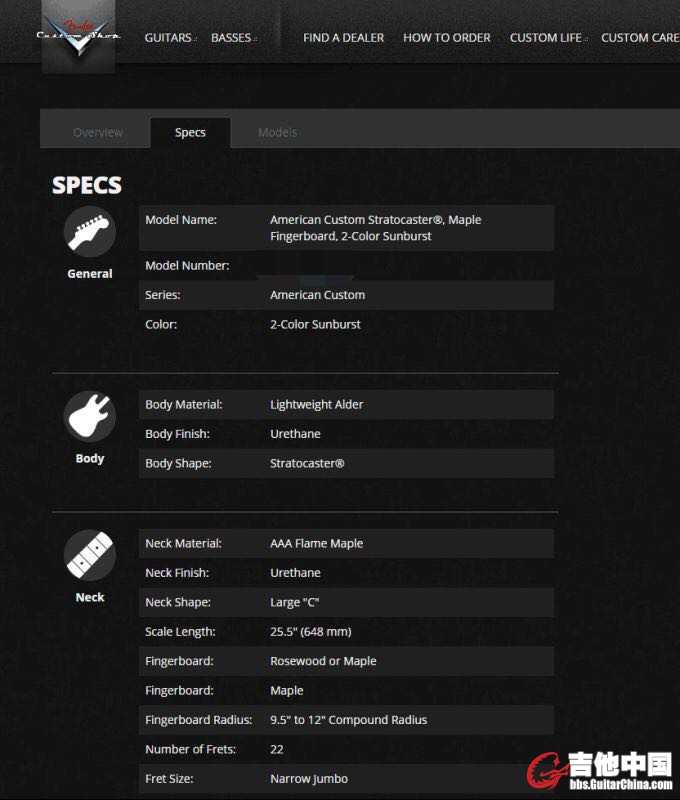Open the Guitars dropdown menu
Image resolution: width=680 pixels, height=800 pixels.
point(169,38)
